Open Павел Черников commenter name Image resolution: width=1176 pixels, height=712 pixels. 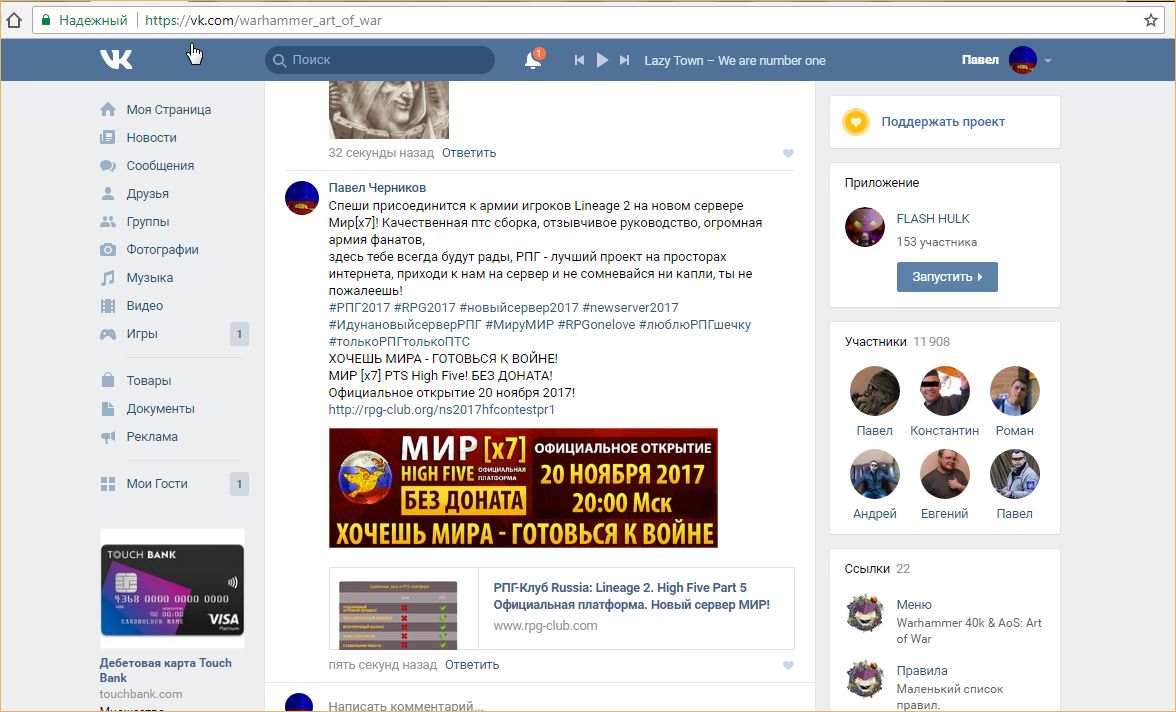pyautogui.click(x=377, y=188)
